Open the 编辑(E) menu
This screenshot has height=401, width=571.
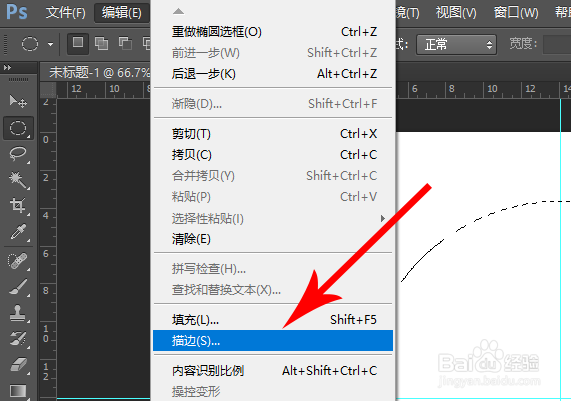(122, 13)
